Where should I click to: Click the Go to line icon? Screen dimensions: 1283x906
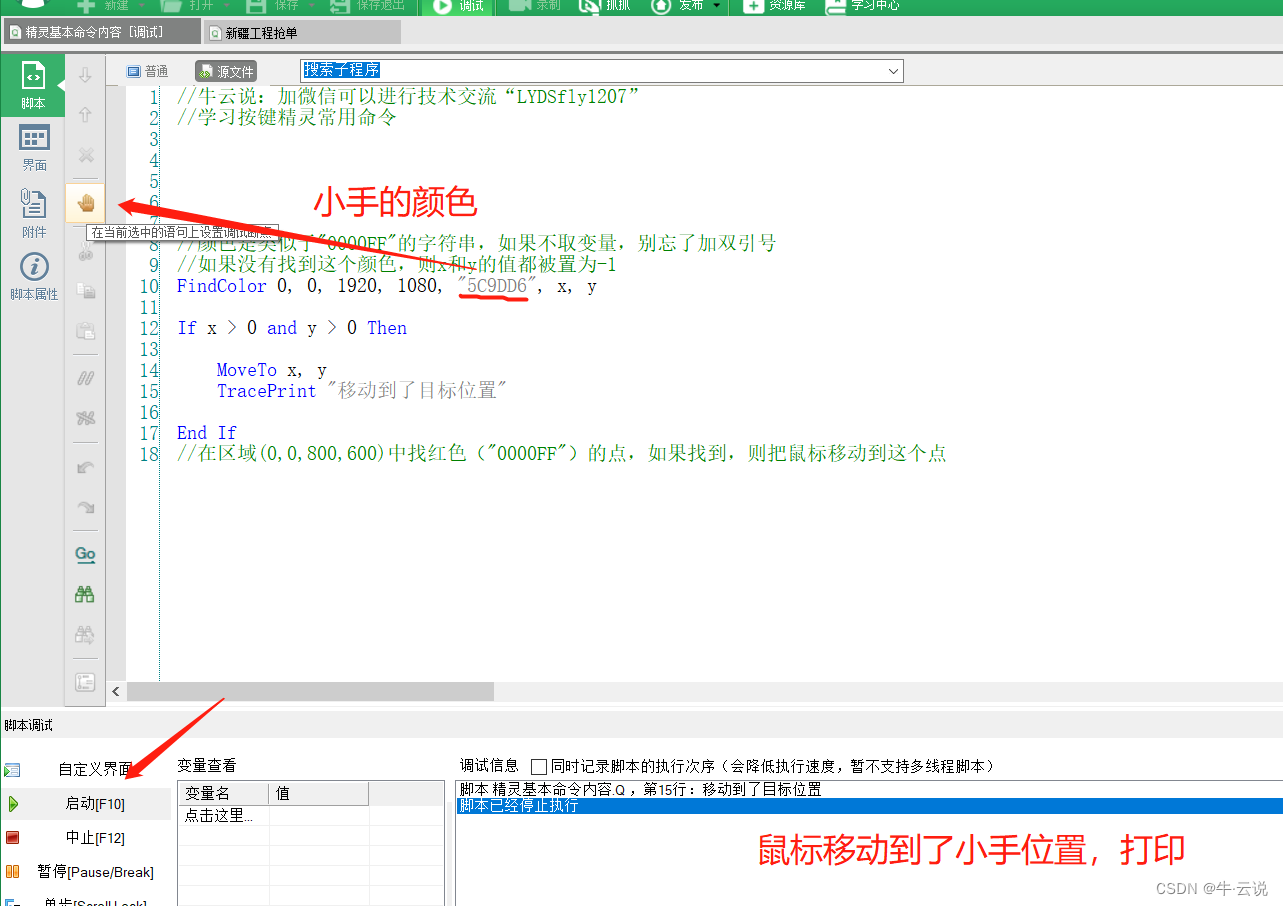pos(86,555)
